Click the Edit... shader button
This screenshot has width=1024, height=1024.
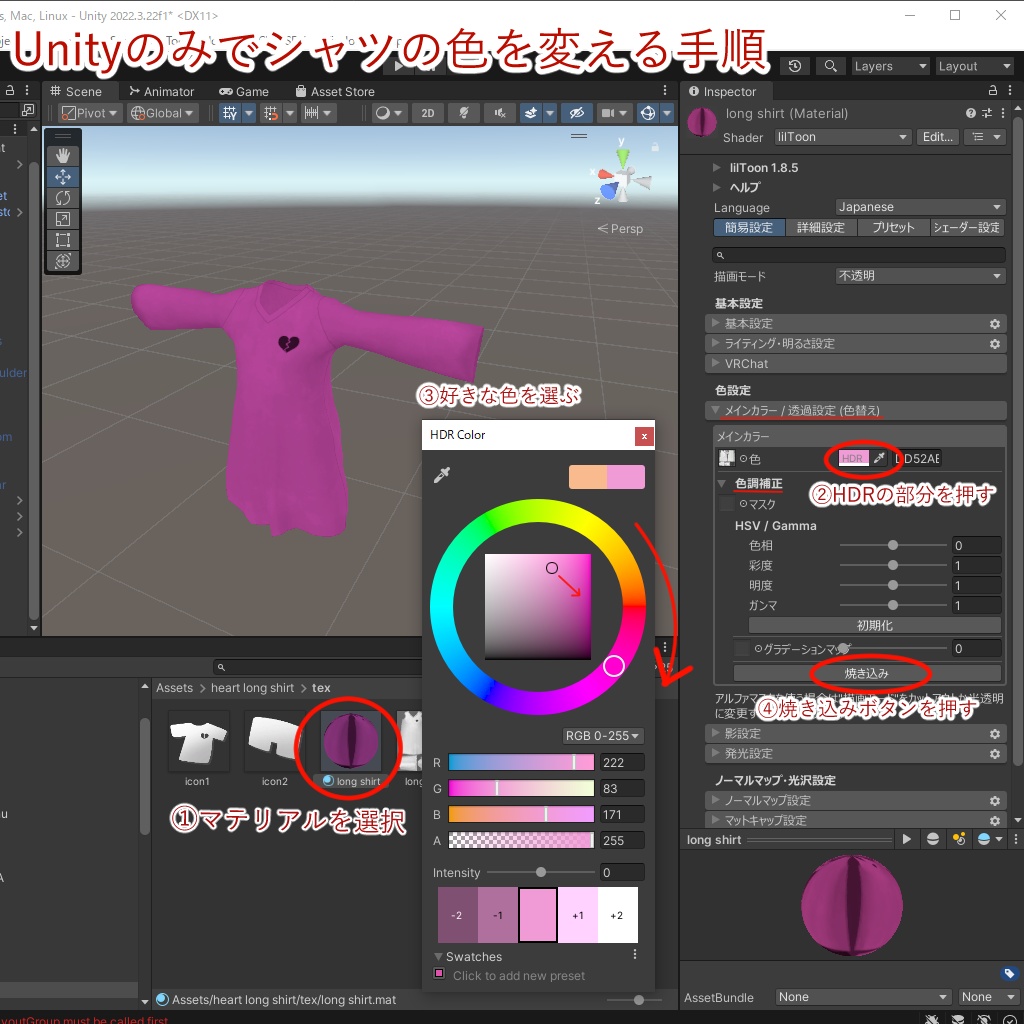click(x=938, y=137)
